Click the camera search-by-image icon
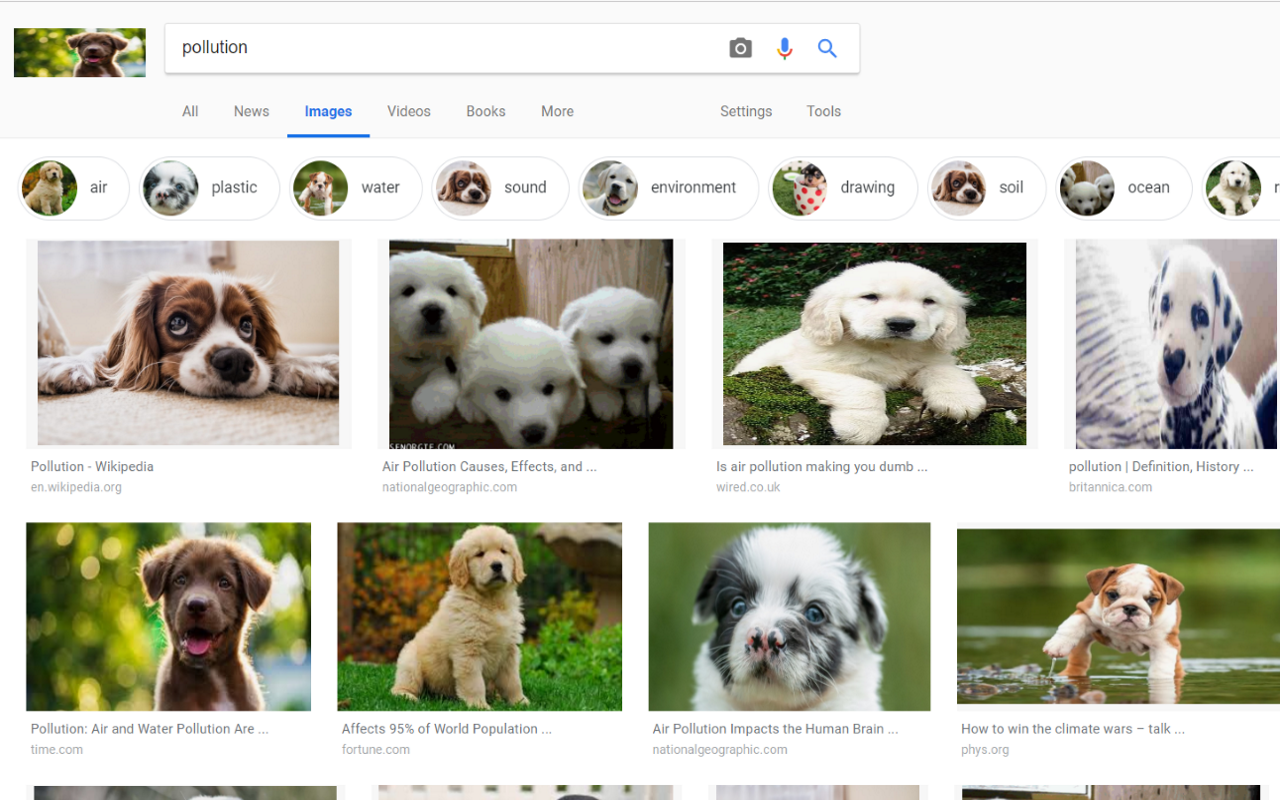 (x=740, y=48)
